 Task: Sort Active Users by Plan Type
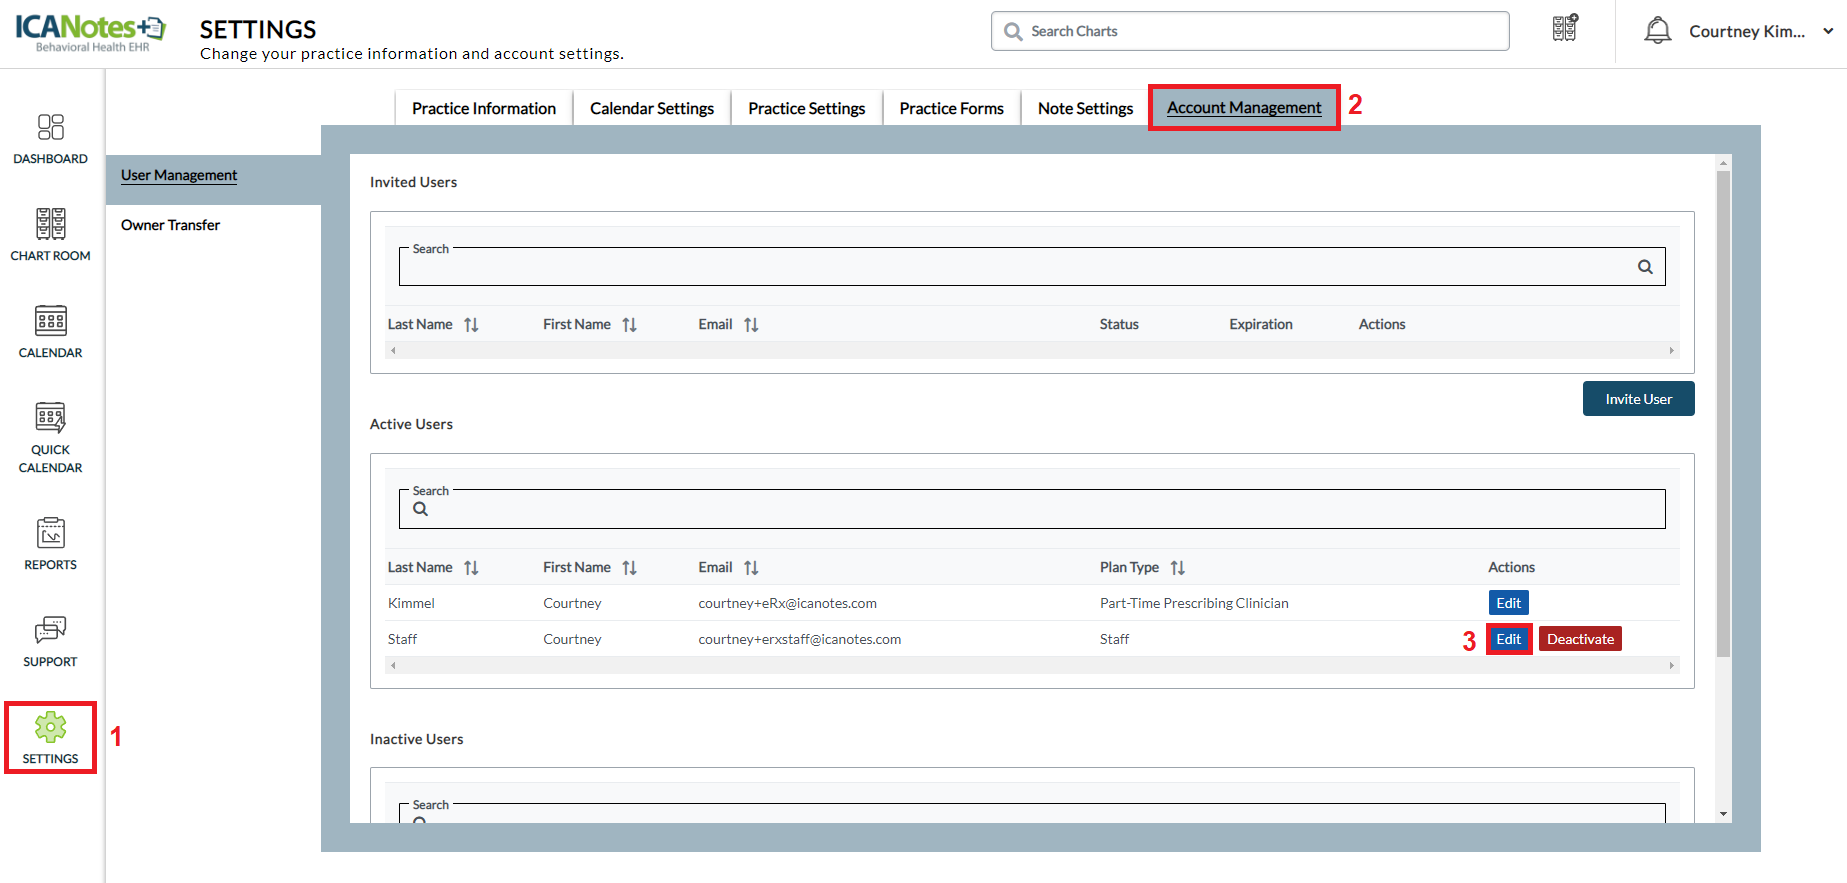pos(1177,568)
